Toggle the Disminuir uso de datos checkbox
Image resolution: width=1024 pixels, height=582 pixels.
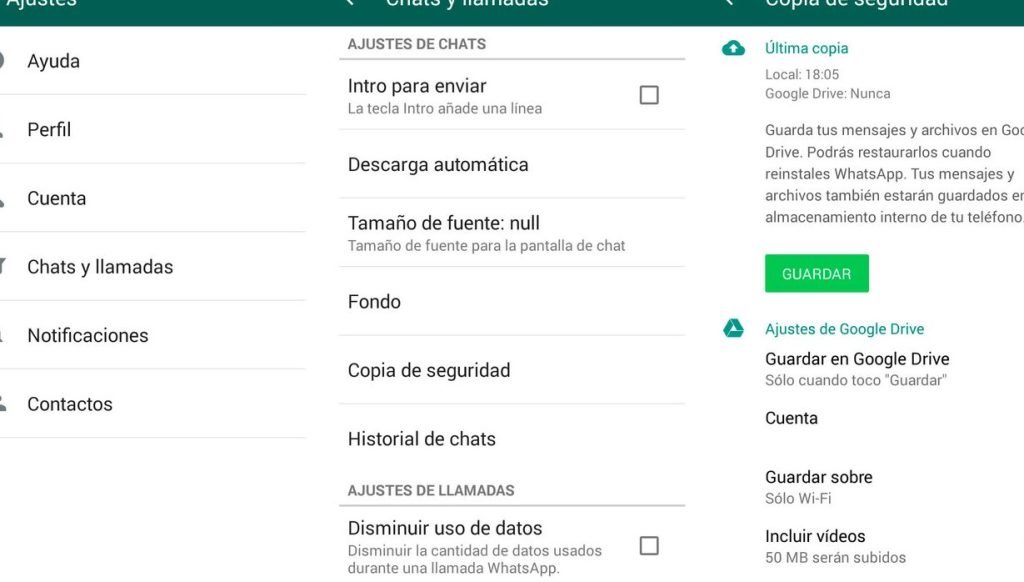[649, 545]
